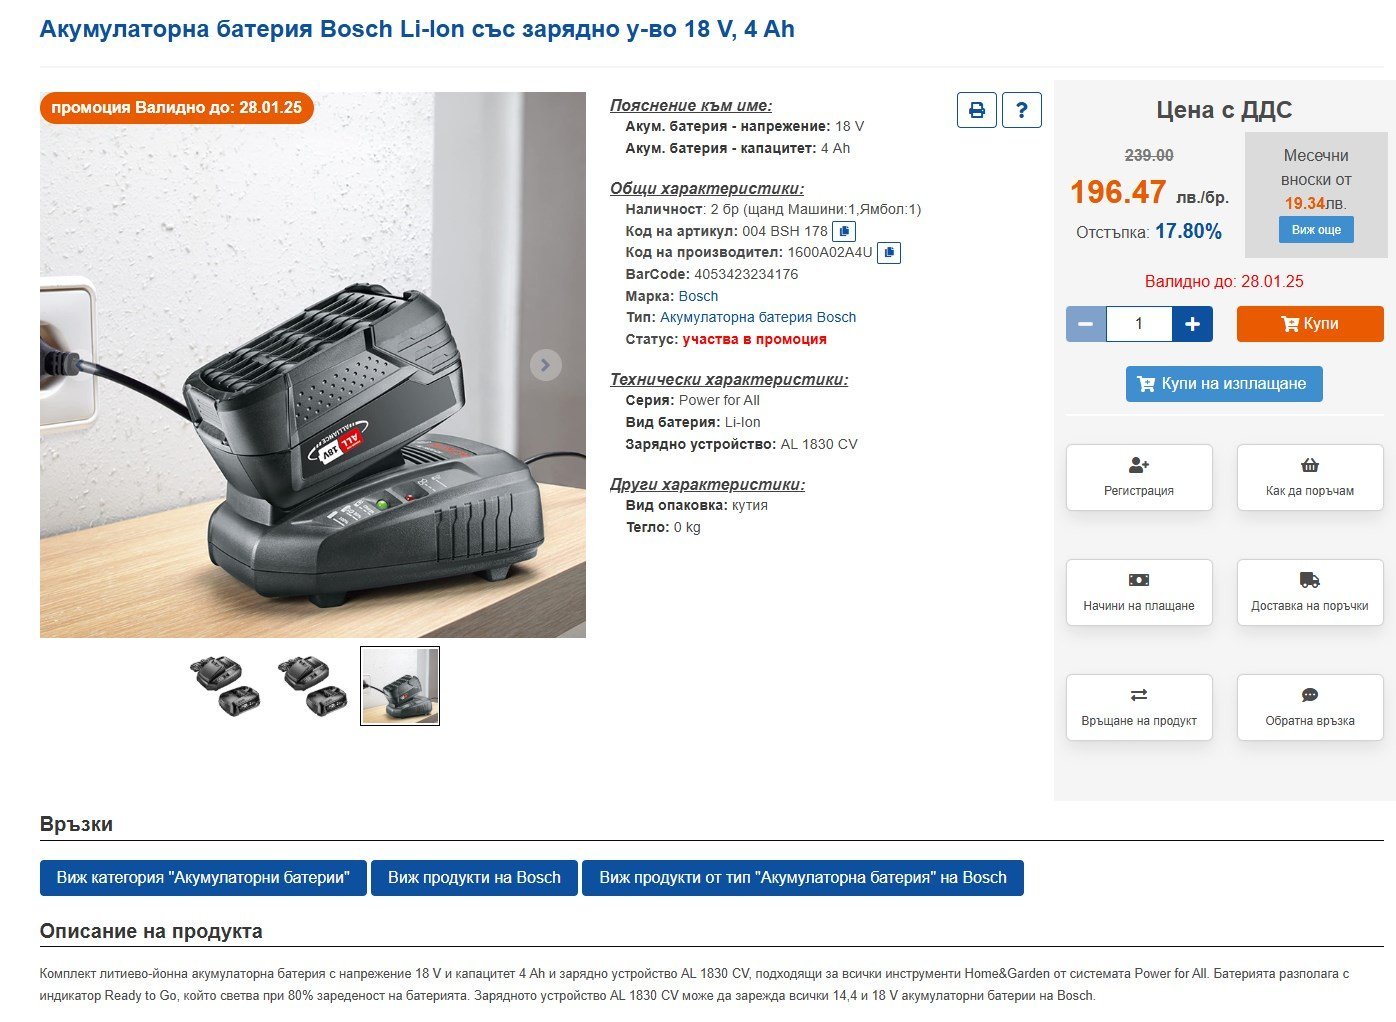Screen dimensions: 1396x1022
Task: Open the Доставка на поръчки truck tile
Action: (x=1310, y=593)
